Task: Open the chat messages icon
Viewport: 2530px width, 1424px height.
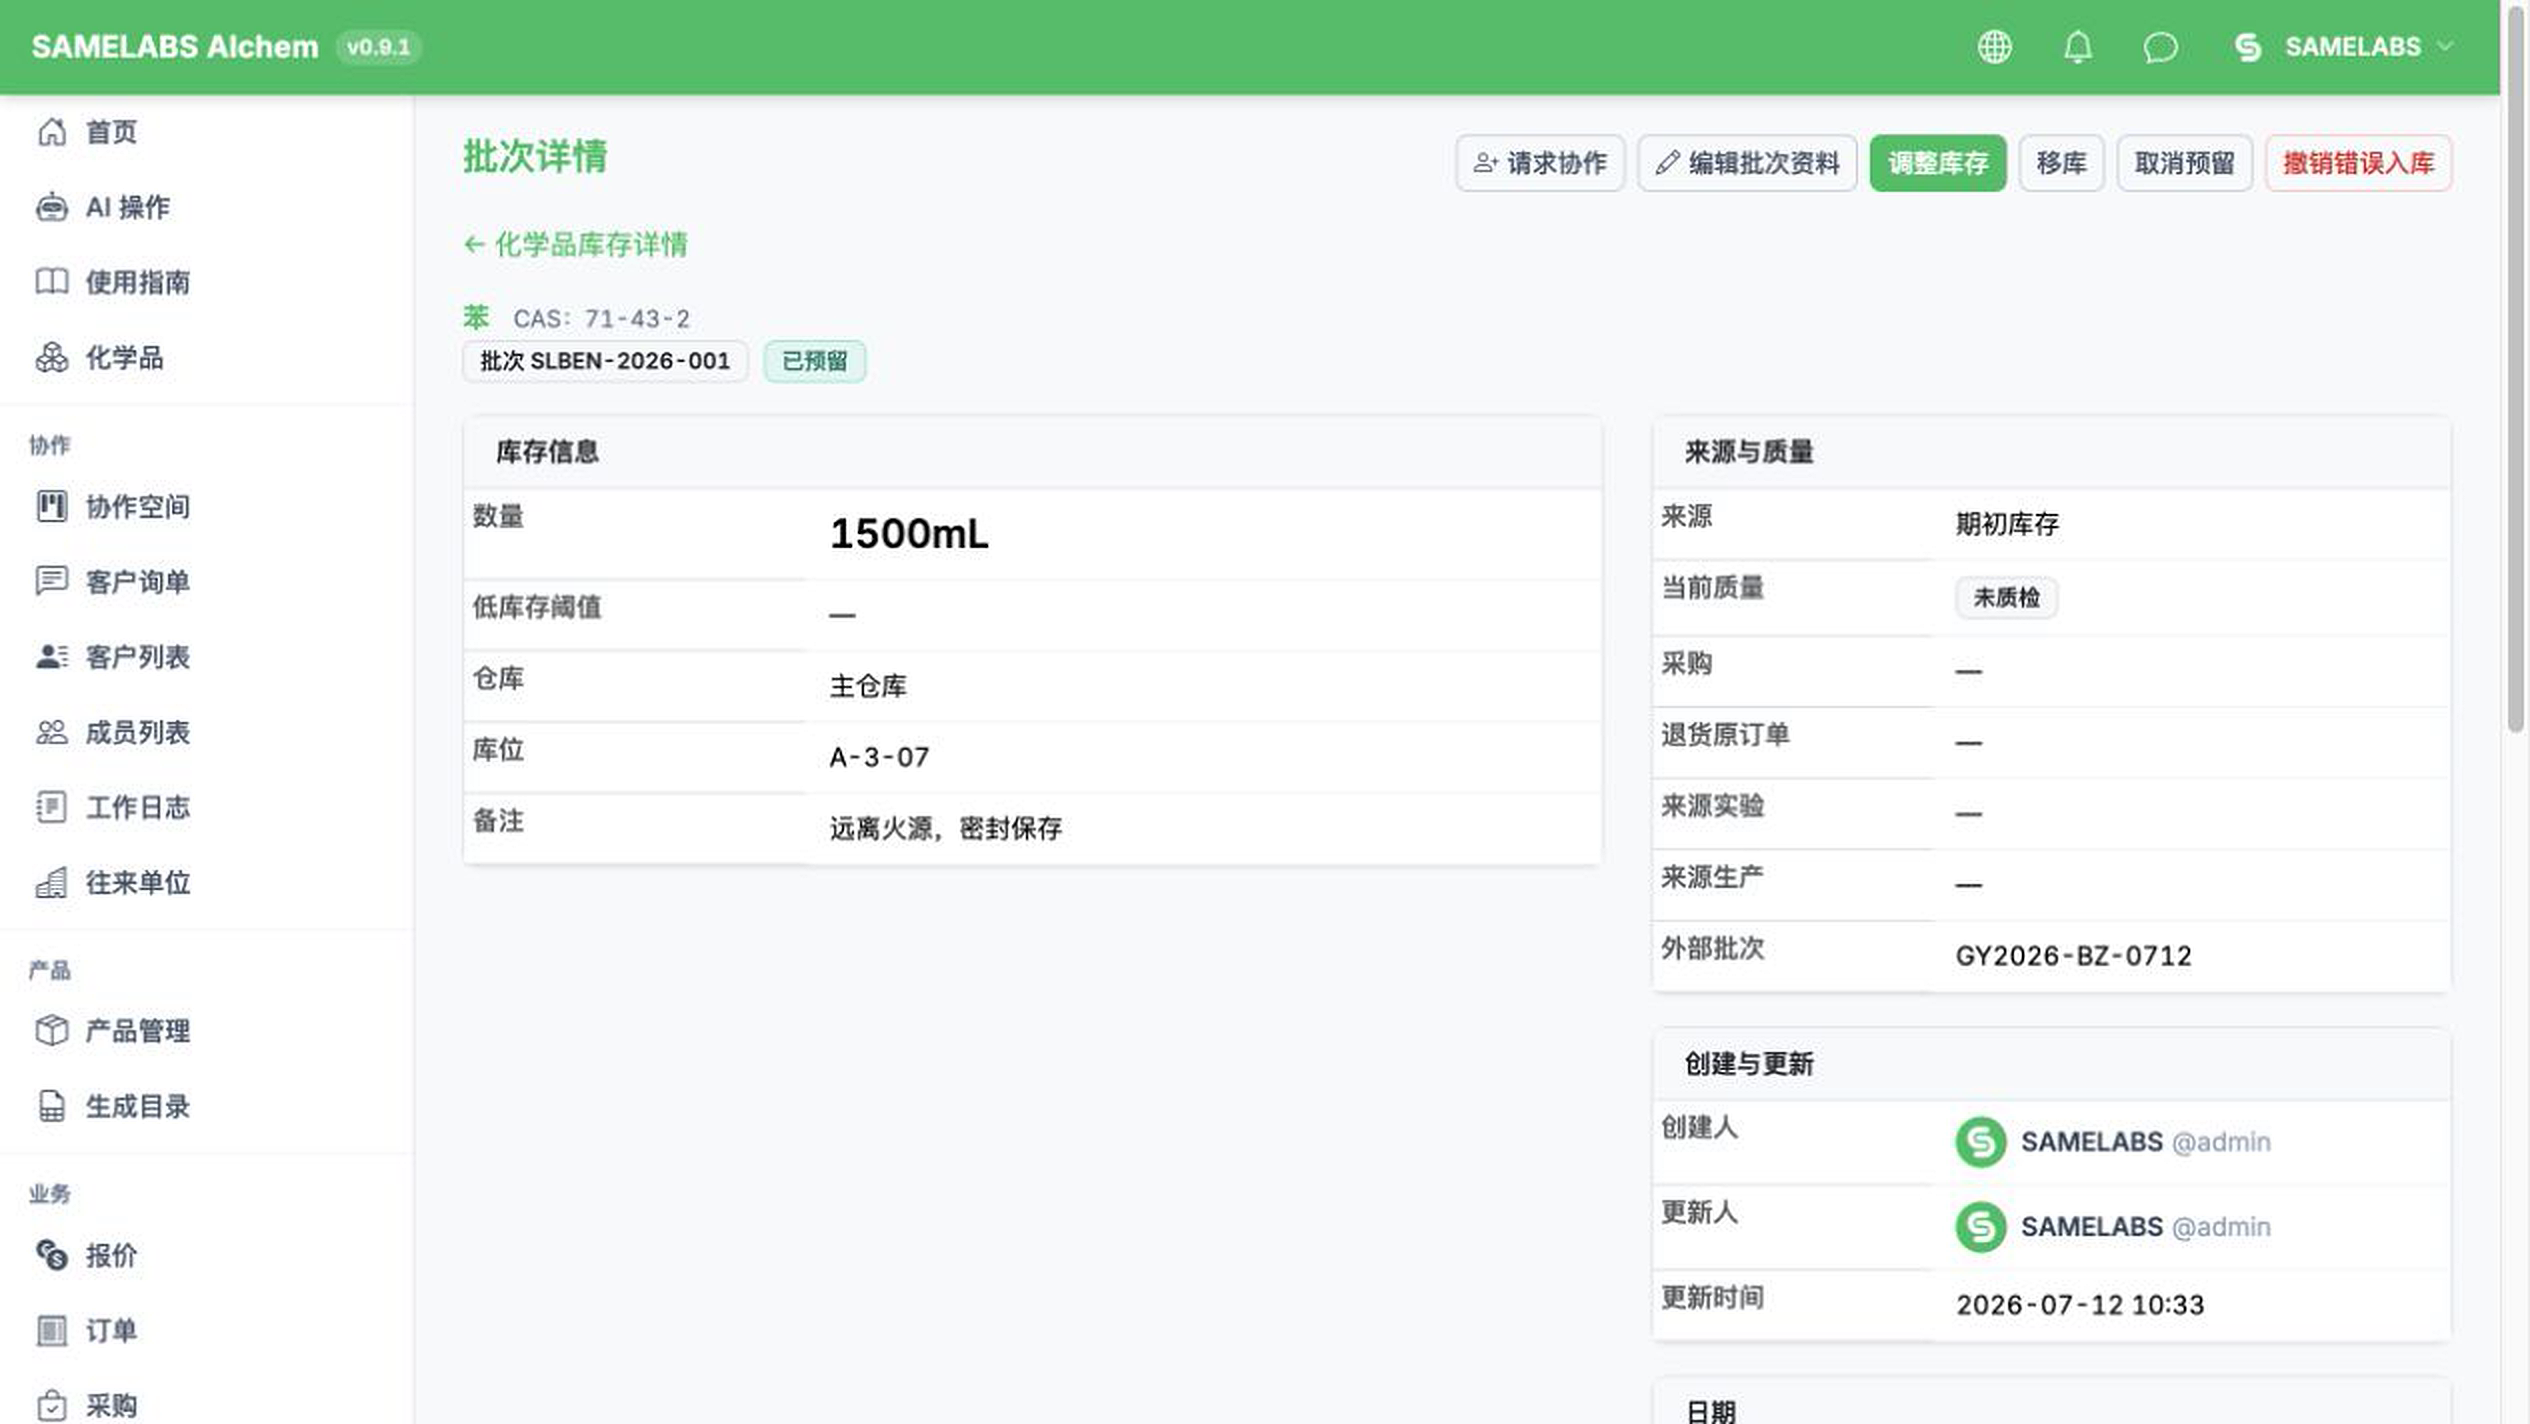Action: [2160, 47]
